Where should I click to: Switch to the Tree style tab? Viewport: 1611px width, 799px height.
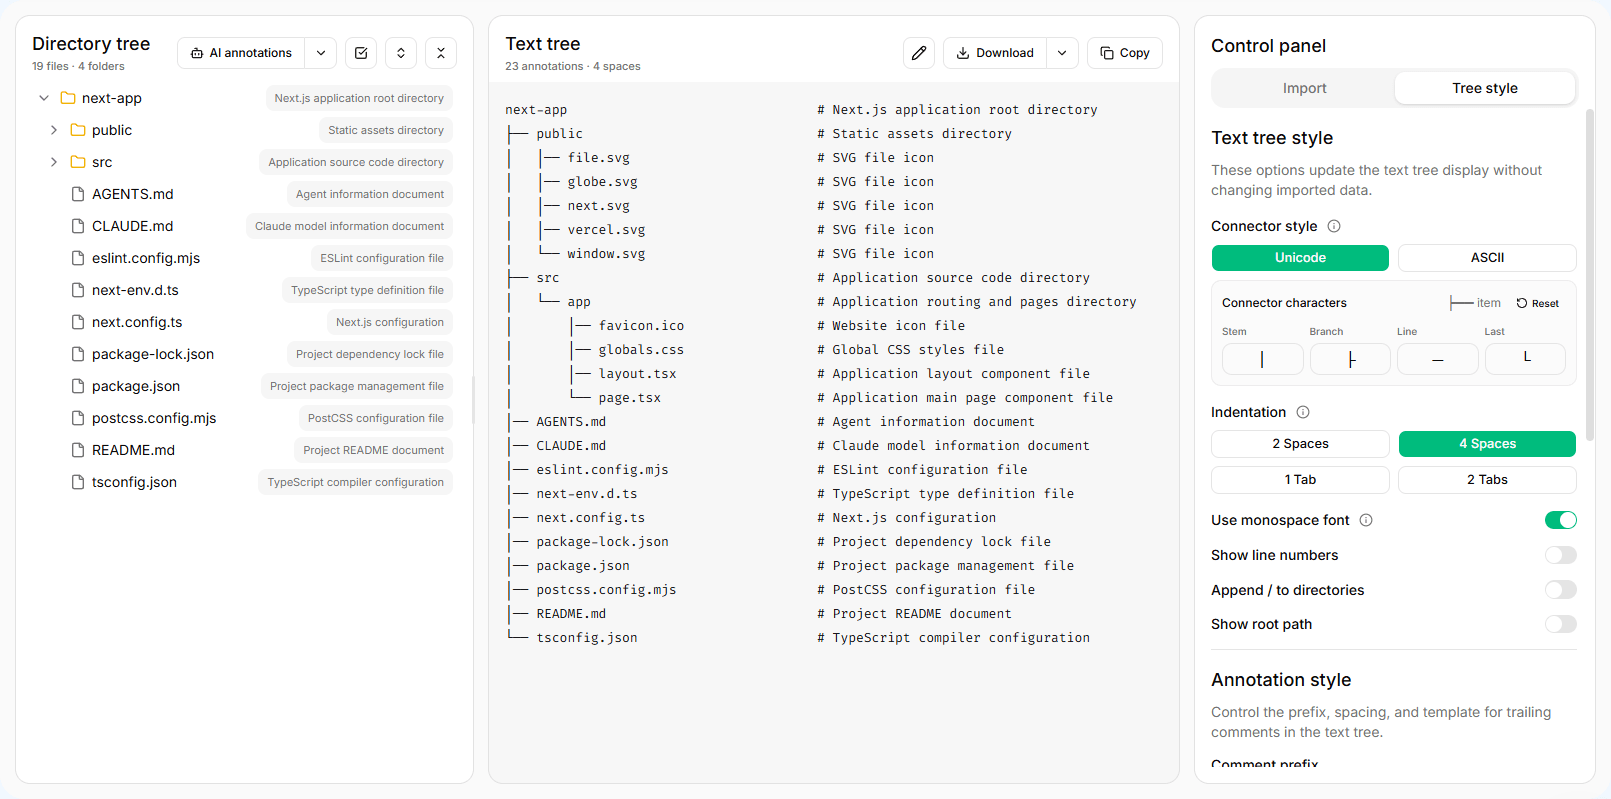pos(1485,88)
